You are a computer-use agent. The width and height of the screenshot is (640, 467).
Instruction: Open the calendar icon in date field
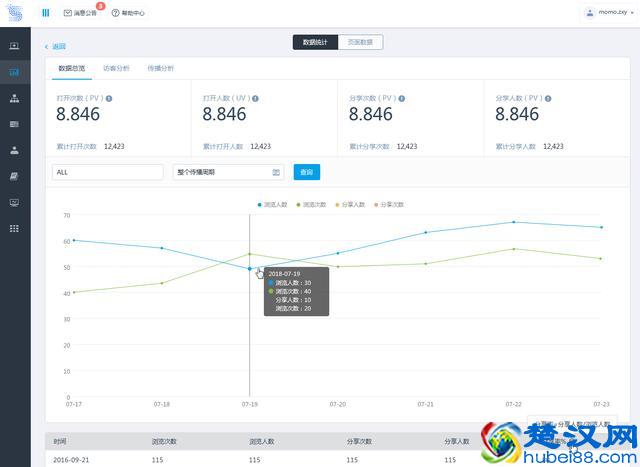[276, 172]
